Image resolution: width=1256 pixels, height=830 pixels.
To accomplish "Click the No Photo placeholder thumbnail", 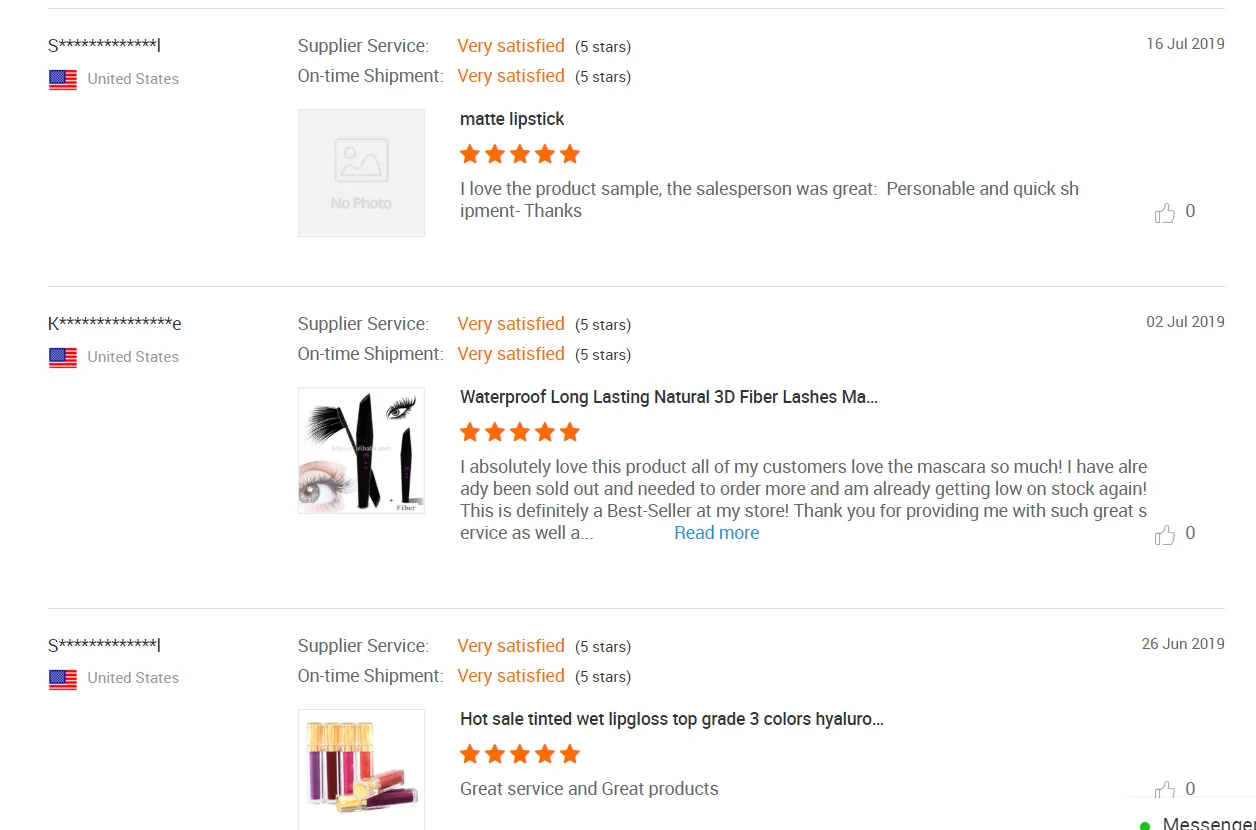I will pos(361,173).
